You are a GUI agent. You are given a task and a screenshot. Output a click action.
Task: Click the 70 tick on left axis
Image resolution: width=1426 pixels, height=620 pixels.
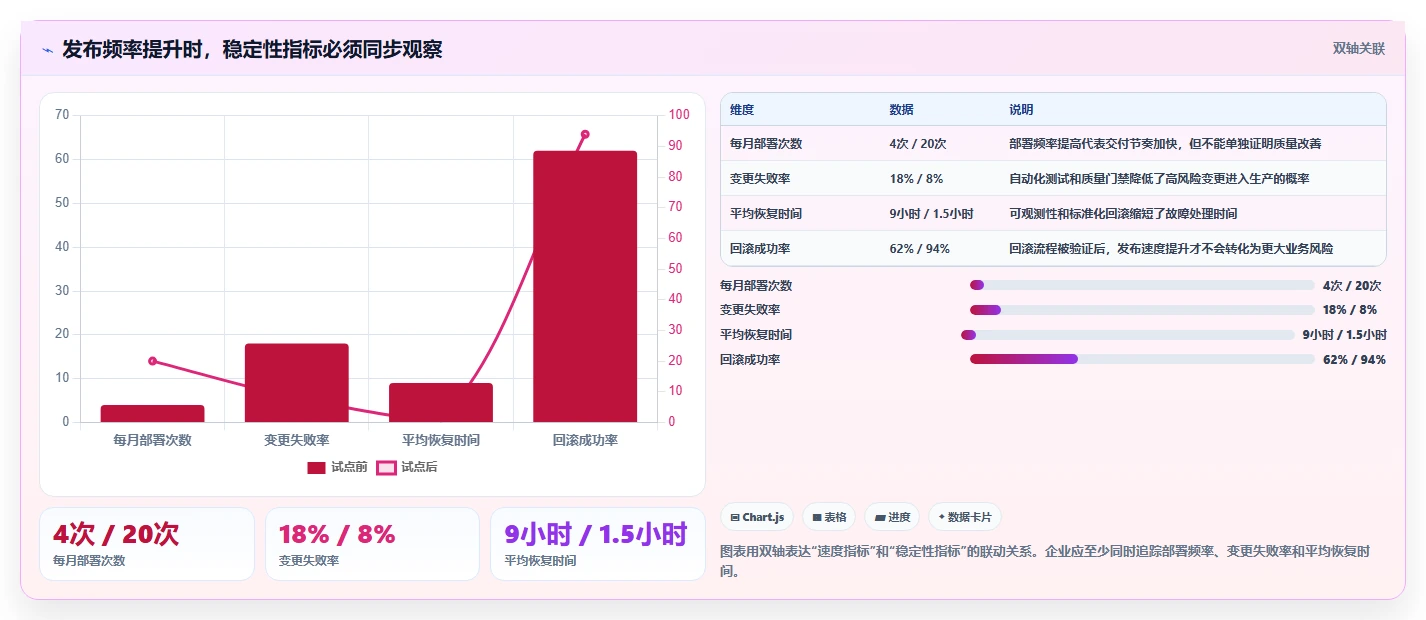[62, 115]
